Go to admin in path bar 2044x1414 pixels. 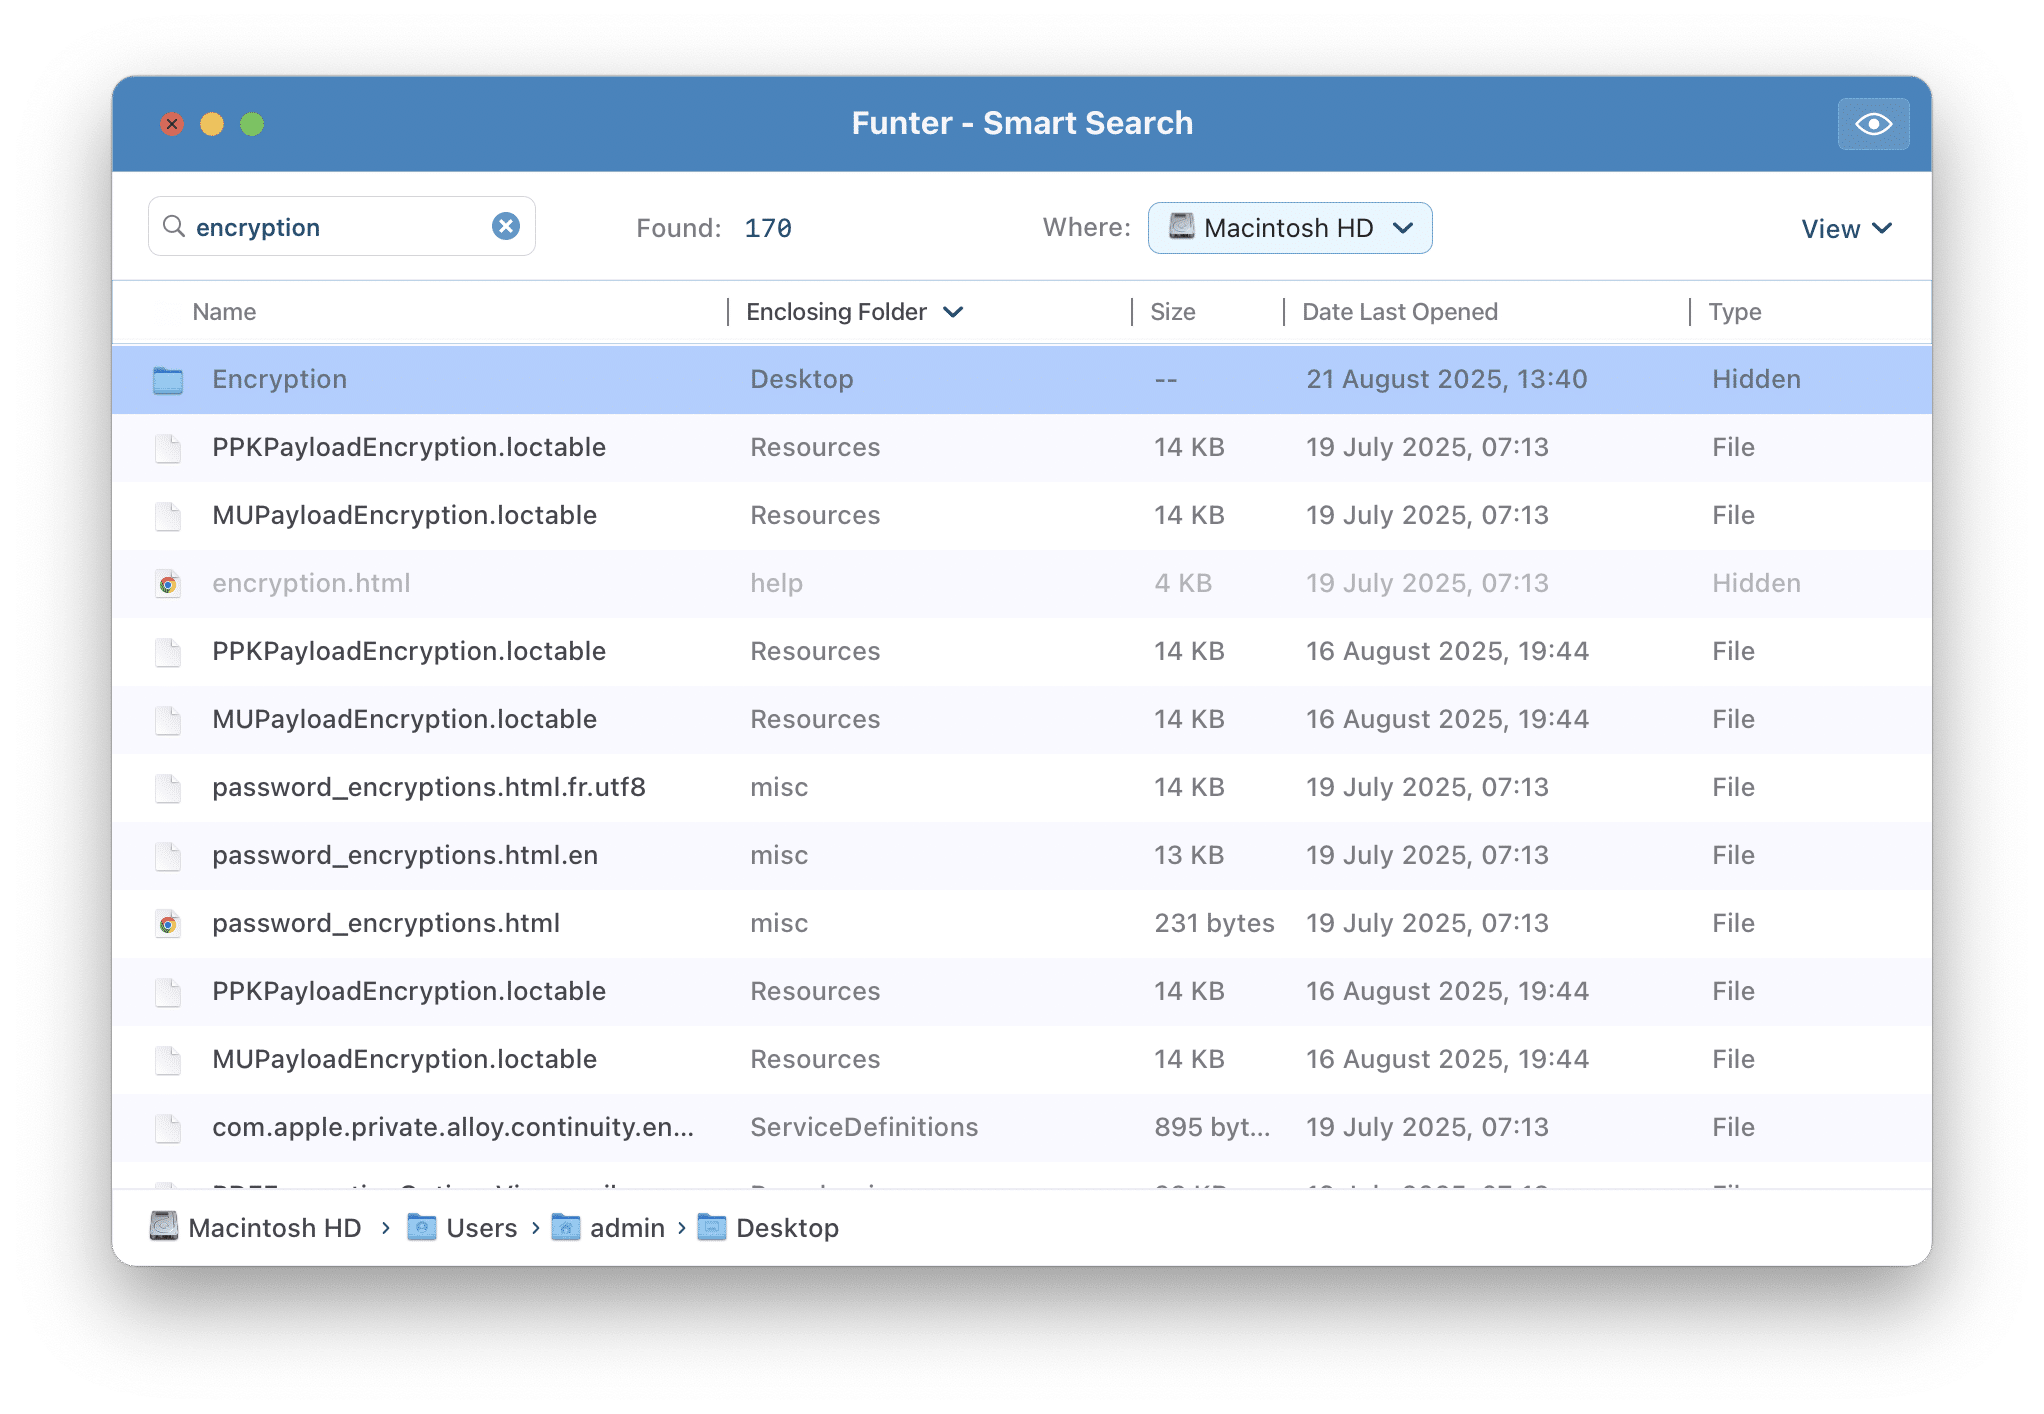click(628, 1228)
